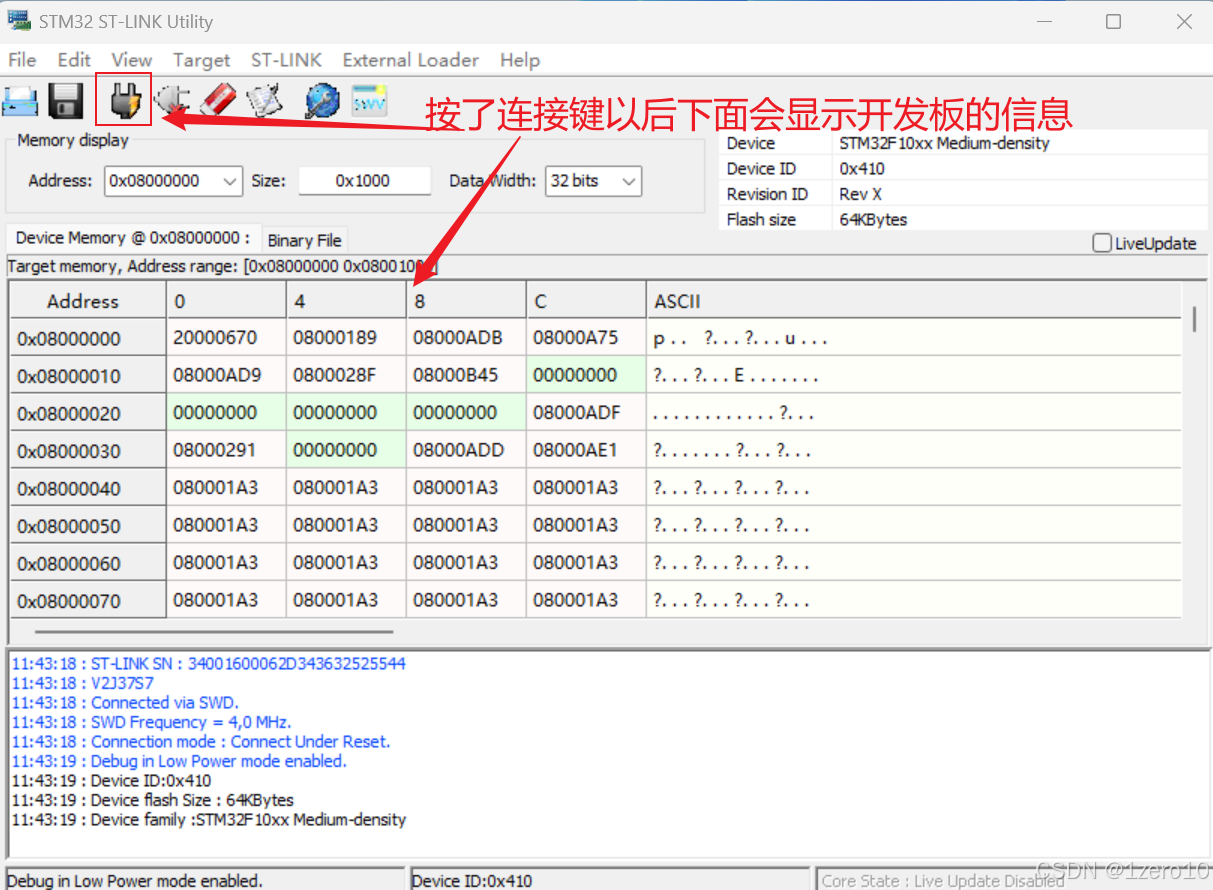Select cell 08000AE1
Screen dimensions: 1213x890
587,450
